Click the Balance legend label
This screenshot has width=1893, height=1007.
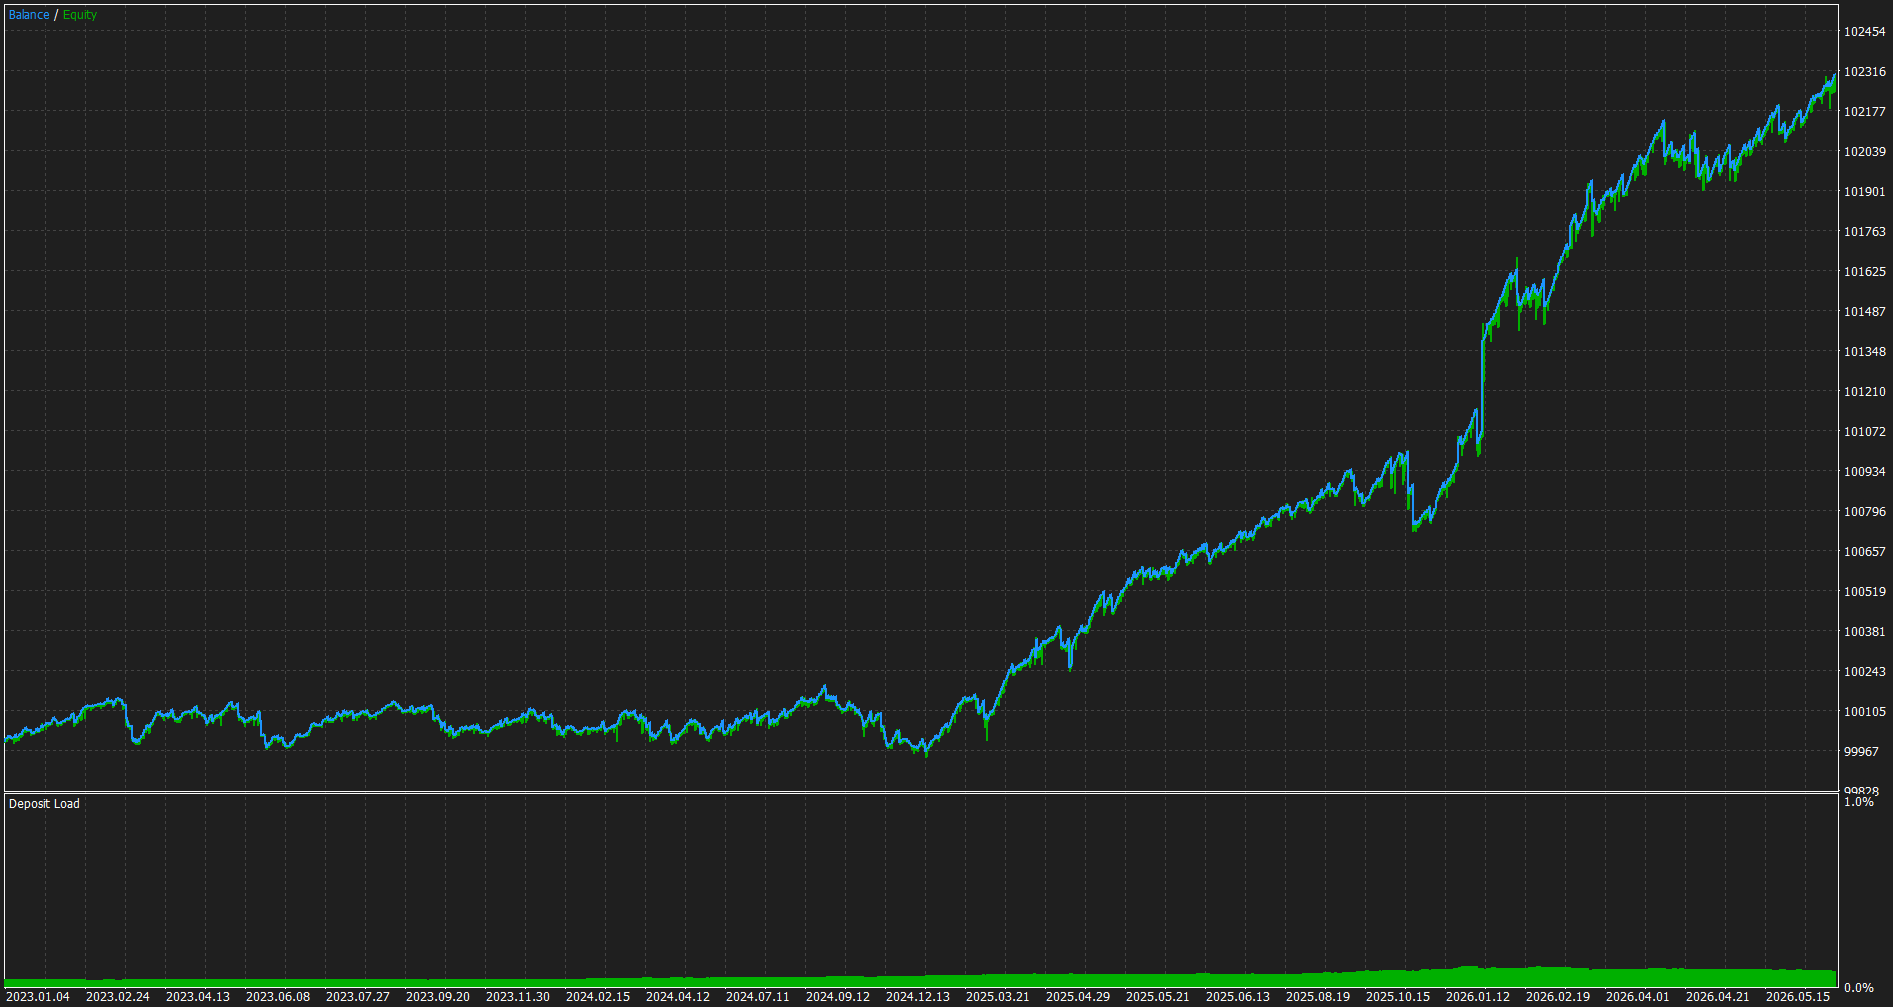(x=29, y=15)
